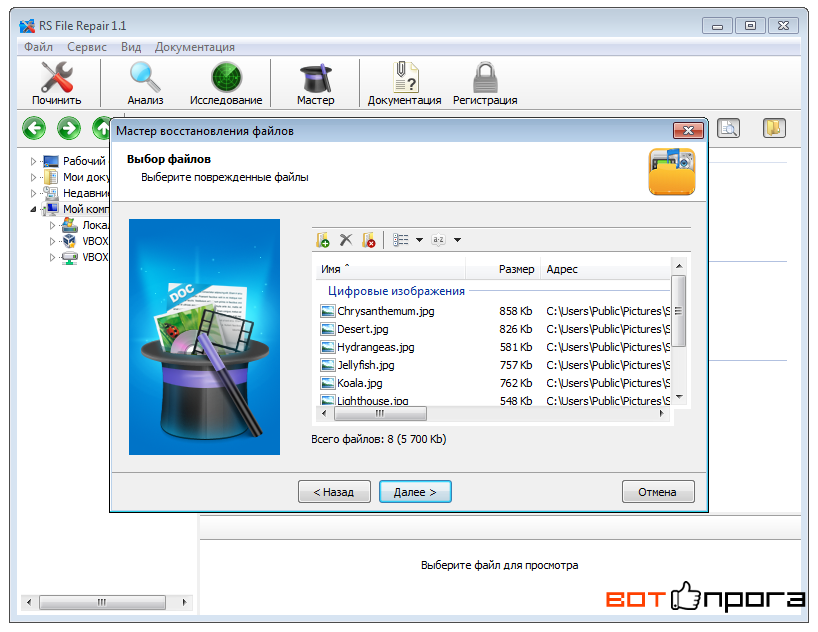
Task: Collapse the Мой комп tree node
Action: 33,209
